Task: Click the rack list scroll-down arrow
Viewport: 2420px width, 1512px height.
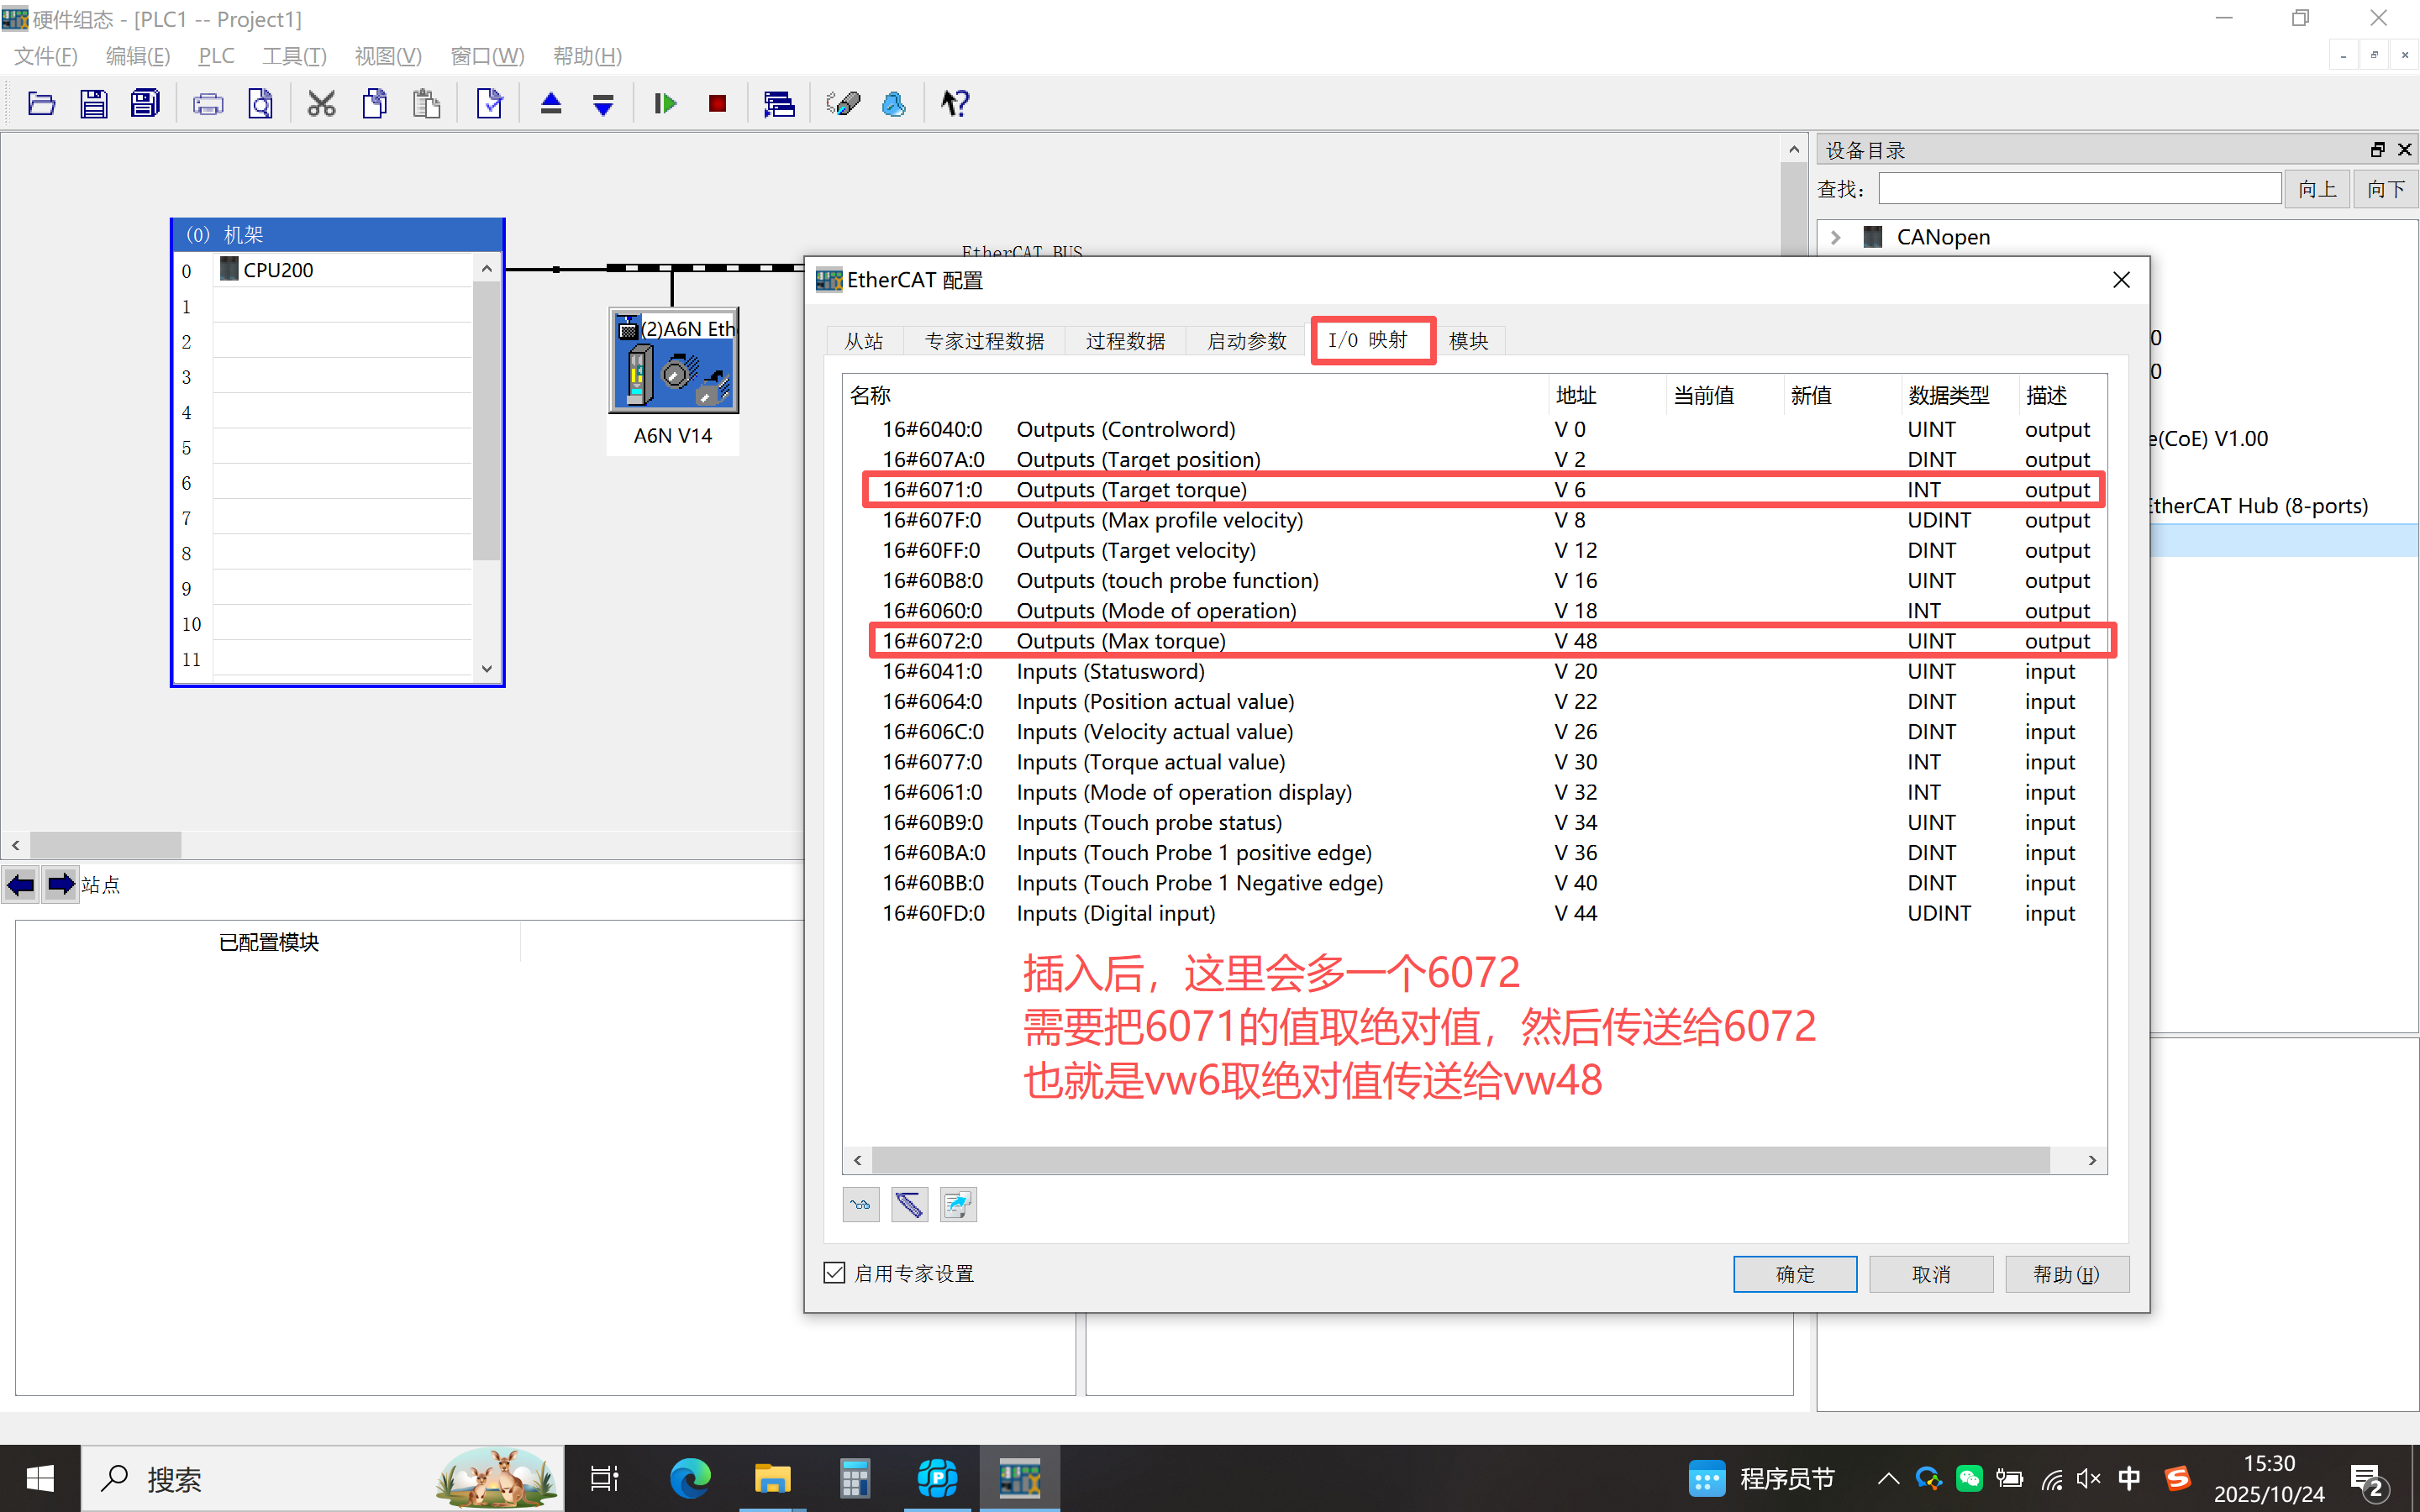Action: pos(486,669)
